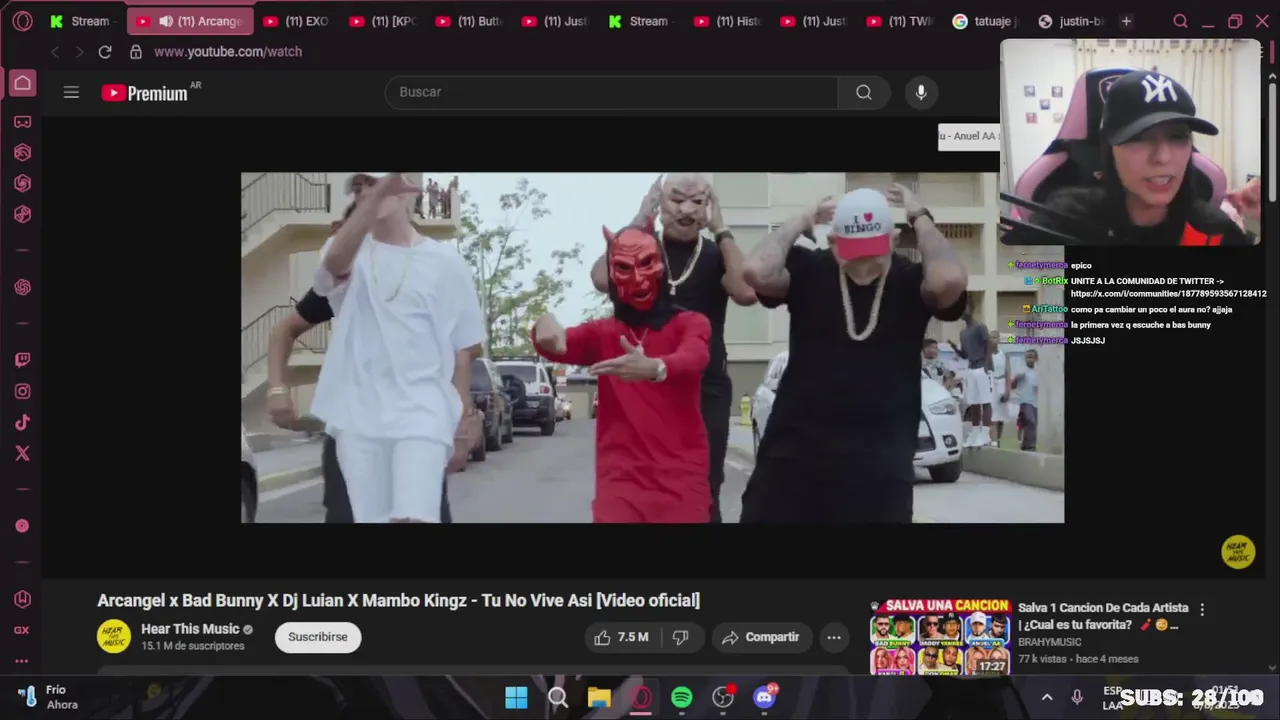The height and width of the screenshot is (720, 1280).
Task: Show hidden system tray icons
Action: click(x=1047, y=697)
